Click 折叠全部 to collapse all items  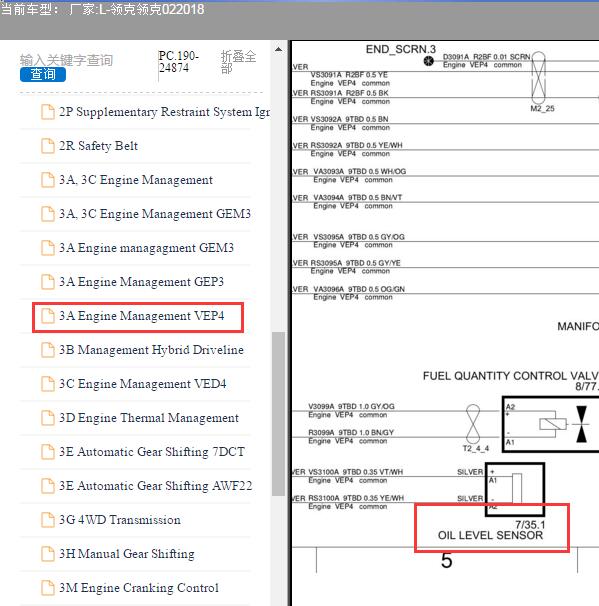click(x=238, y=62)
